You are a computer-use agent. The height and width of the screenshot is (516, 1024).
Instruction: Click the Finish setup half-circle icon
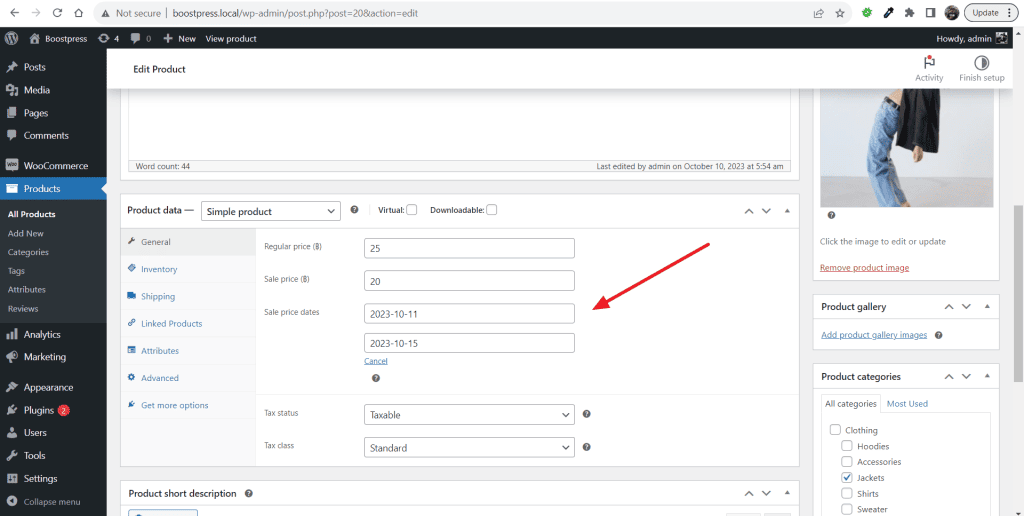981,63
